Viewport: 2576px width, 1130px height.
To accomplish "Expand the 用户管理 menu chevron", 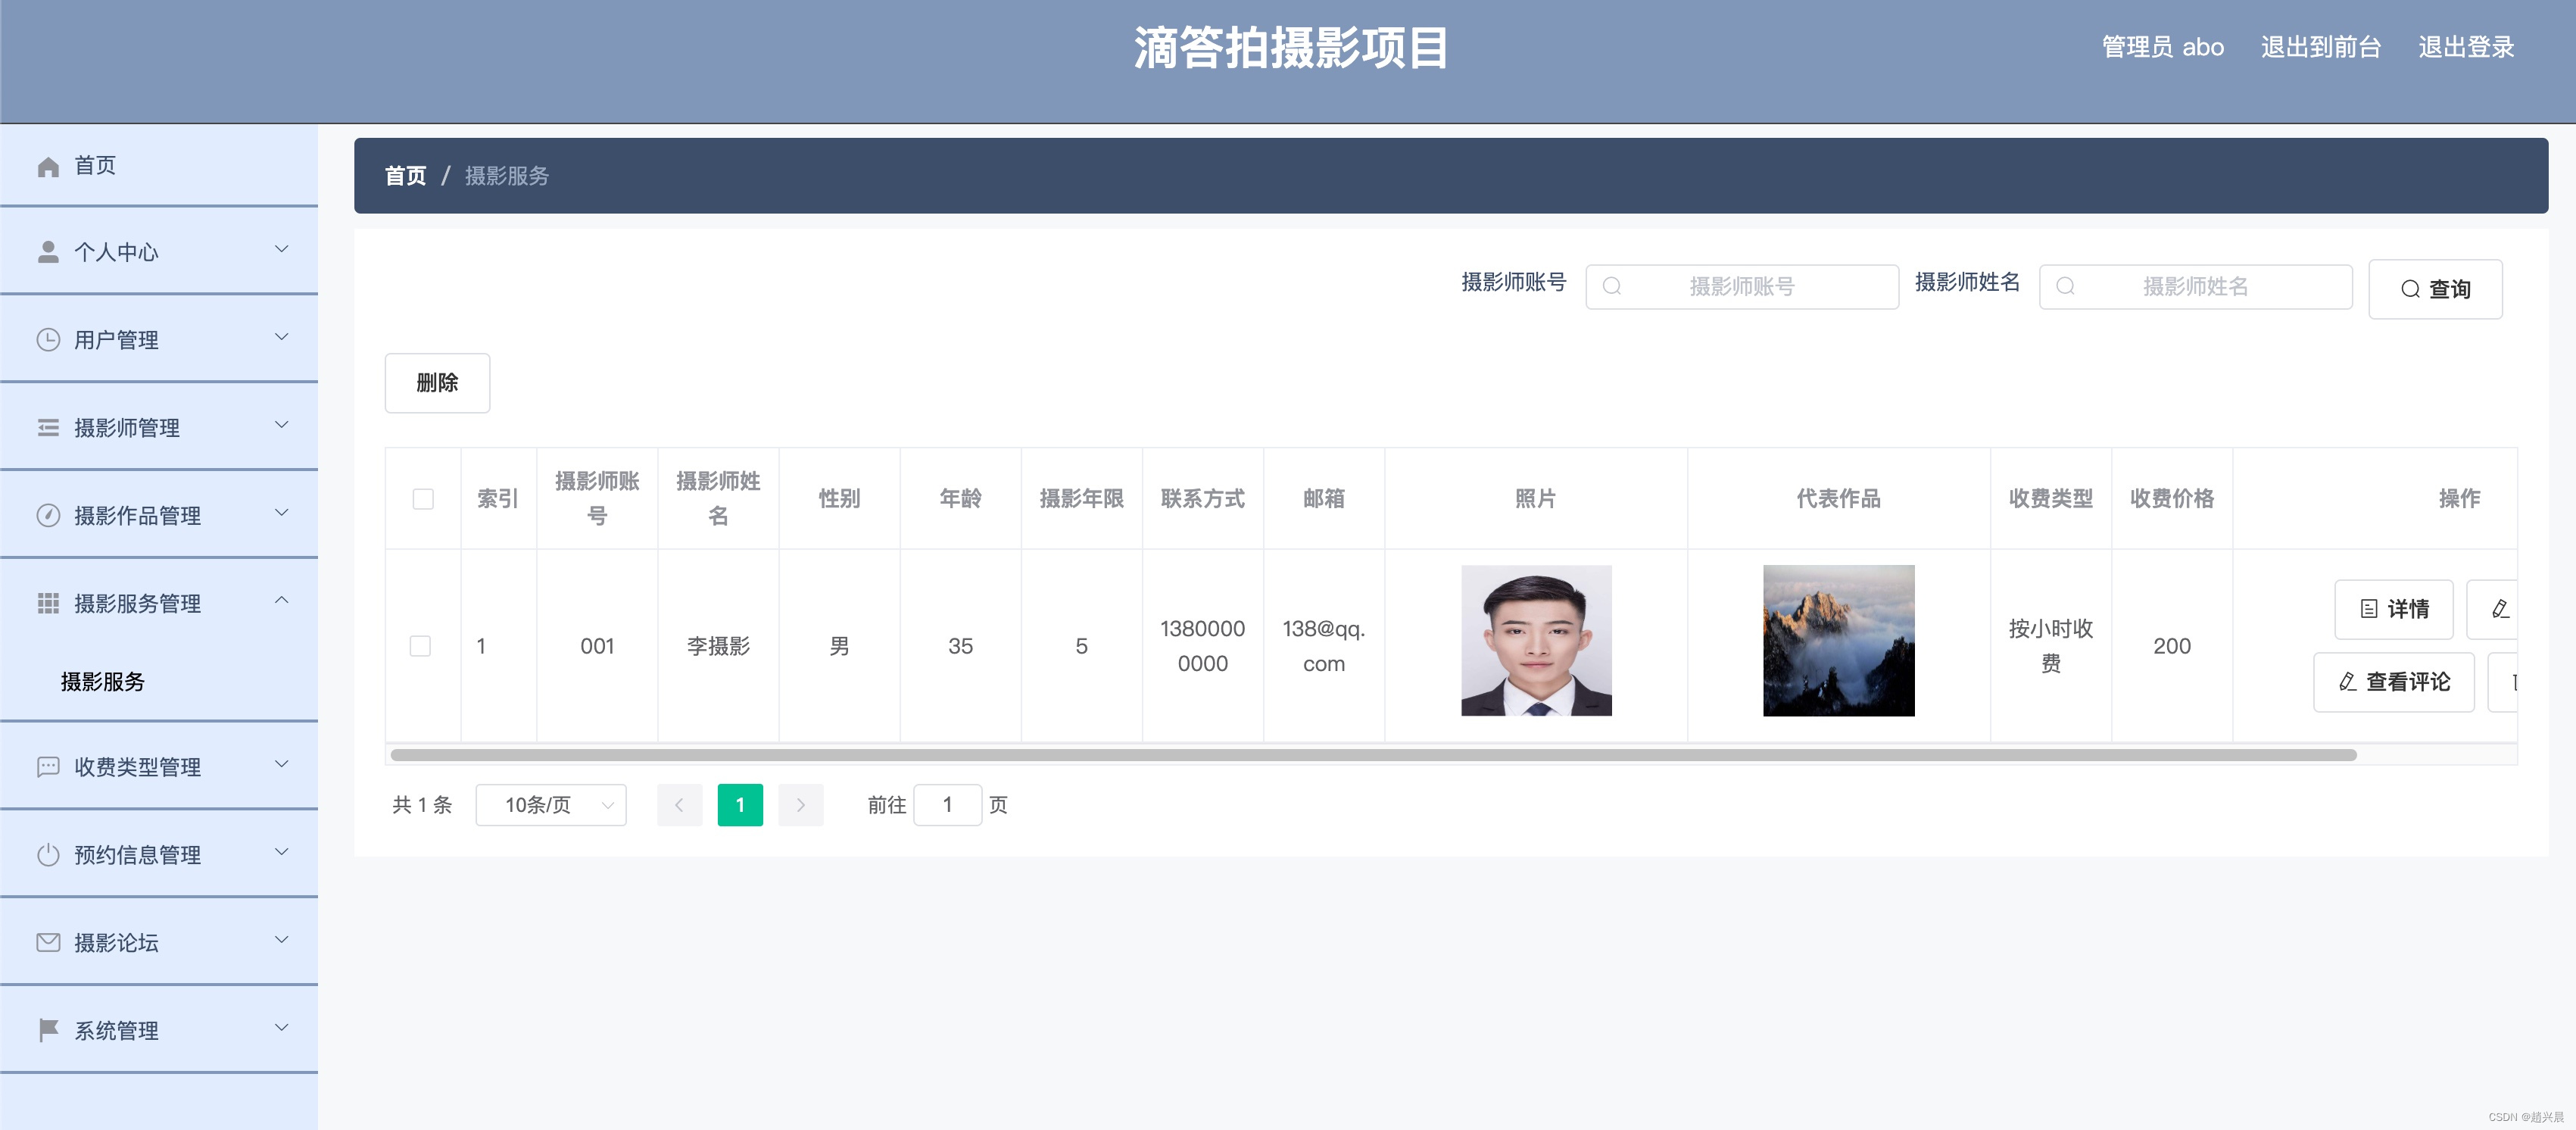I will 282,337.
